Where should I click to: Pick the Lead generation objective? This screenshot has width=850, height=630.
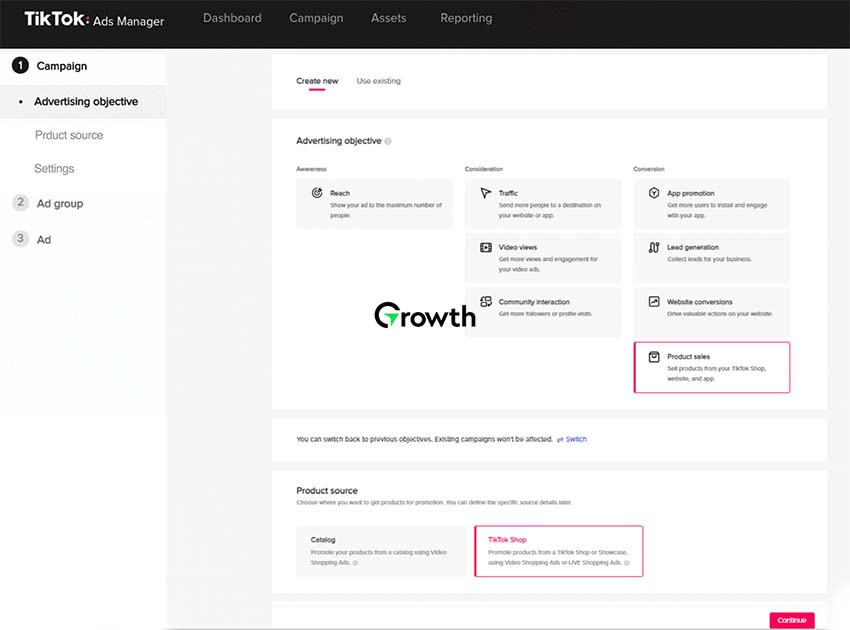(x=712, y=258)
